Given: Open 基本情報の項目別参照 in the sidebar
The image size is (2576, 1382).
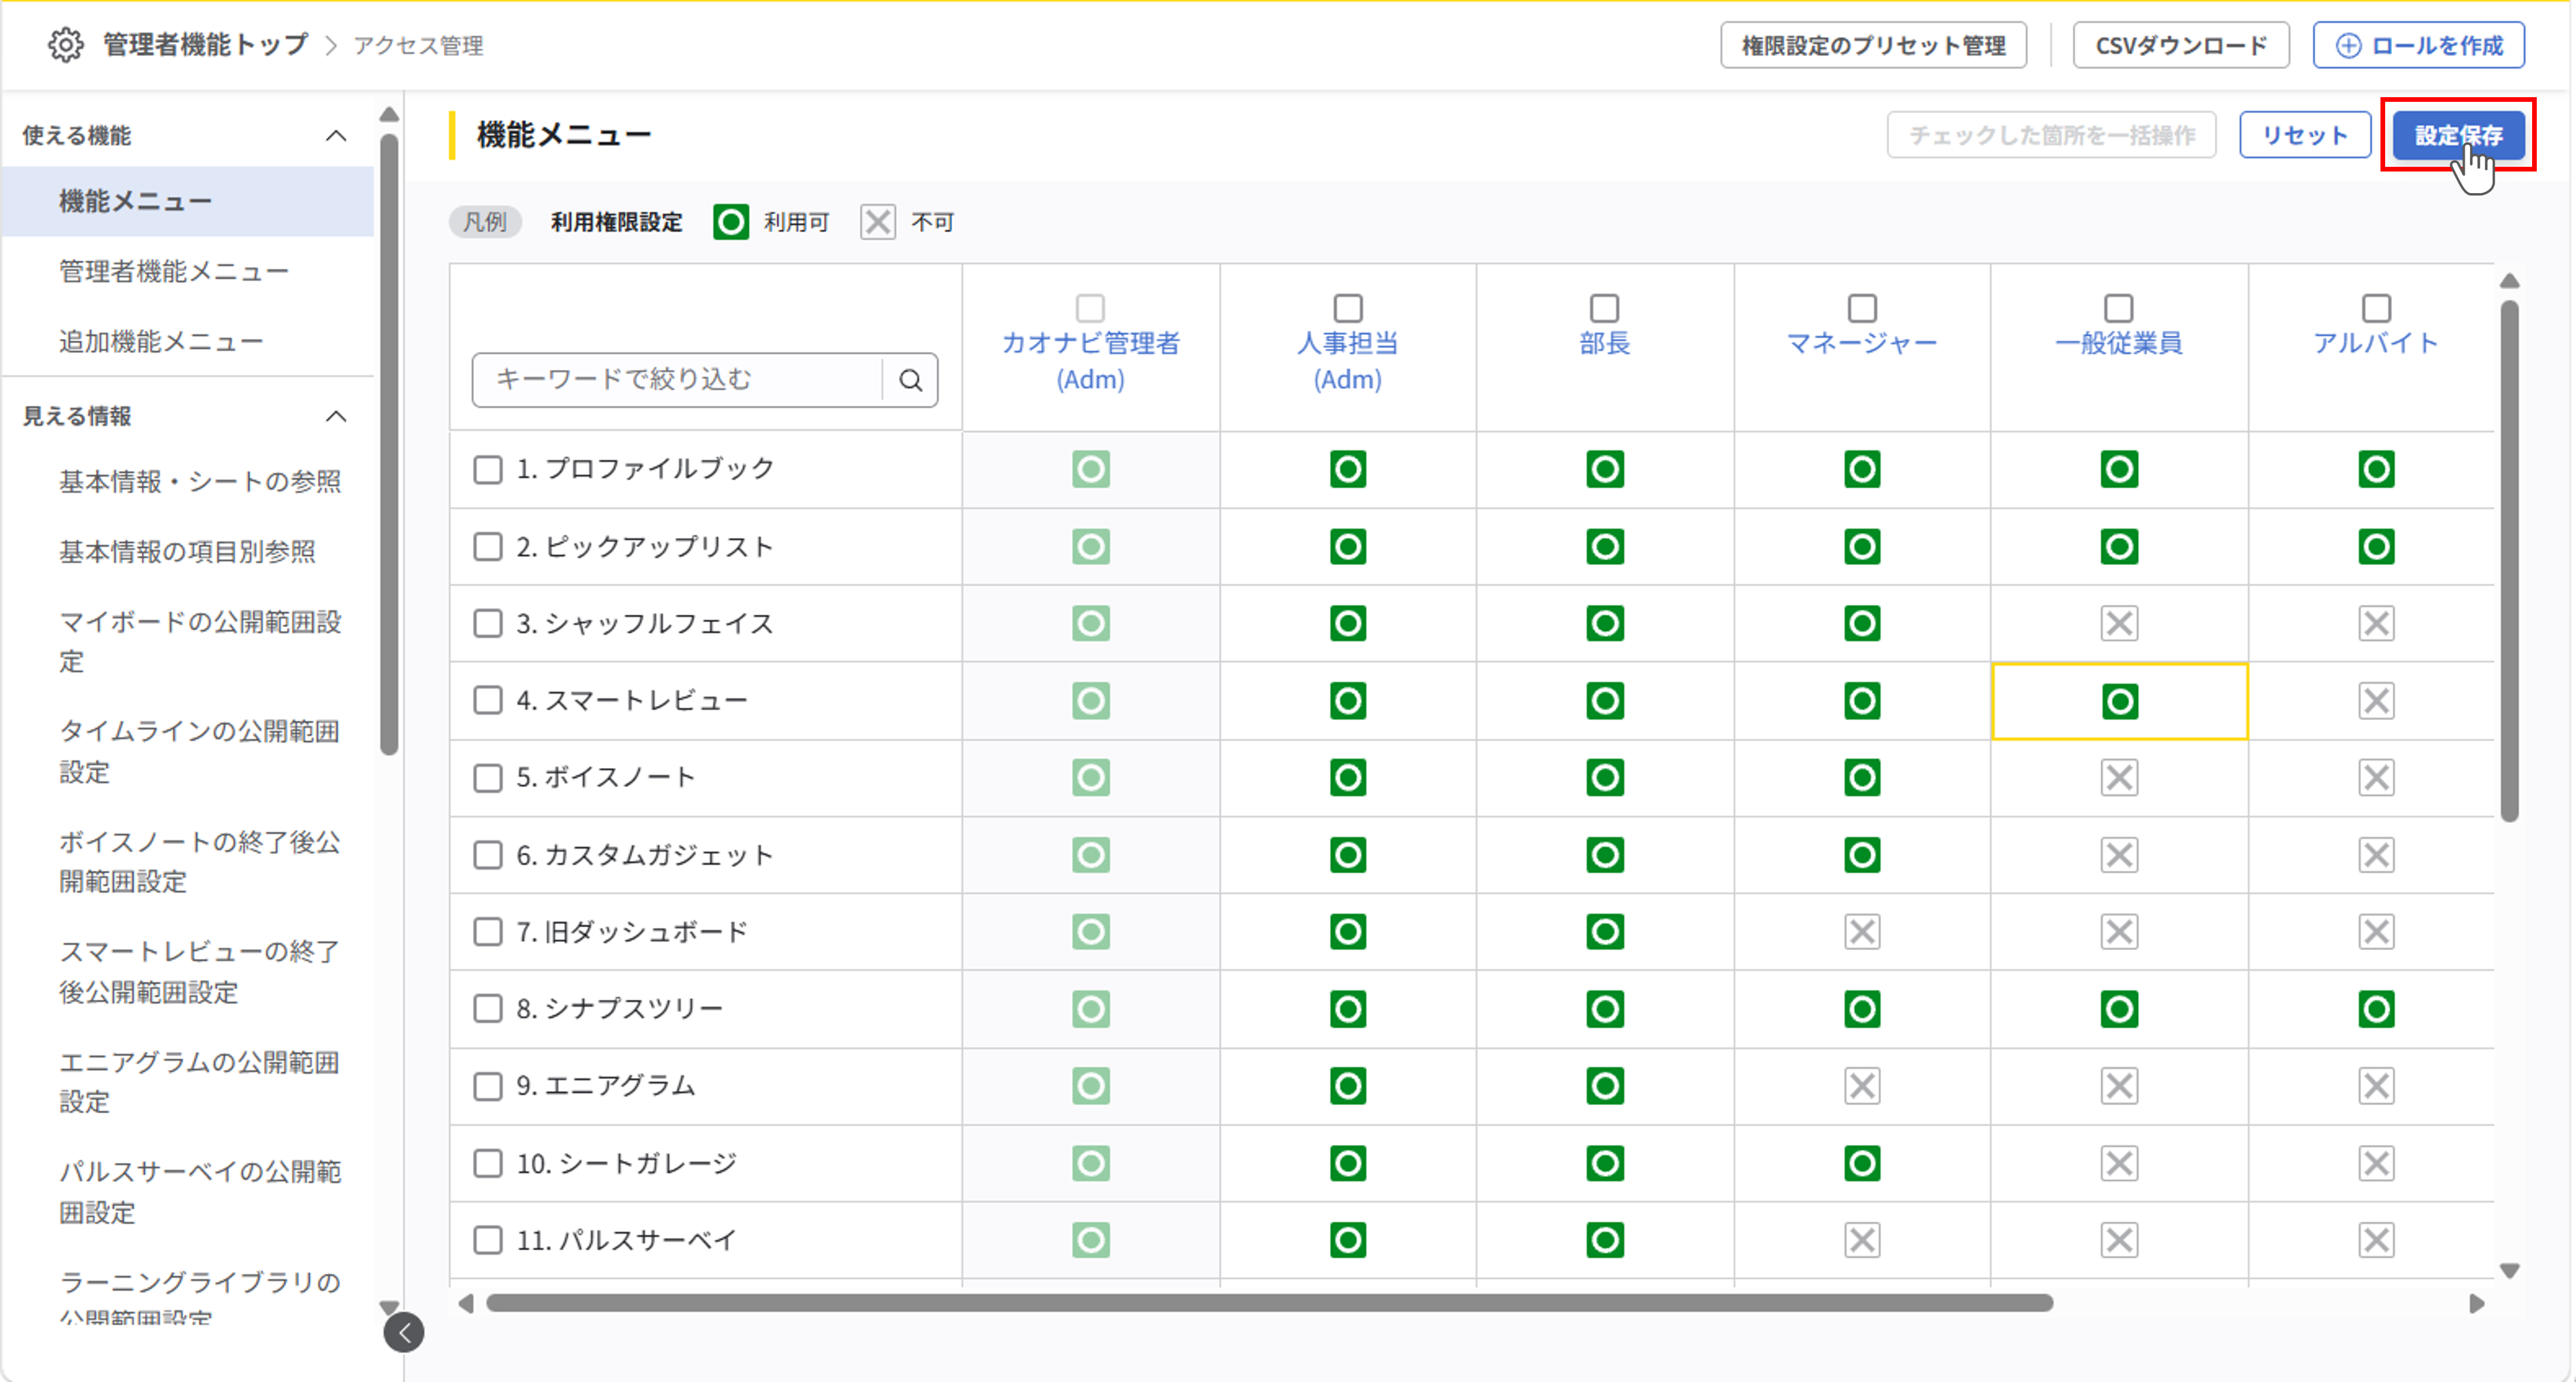Looking at the screenshot, I should 187,552.
